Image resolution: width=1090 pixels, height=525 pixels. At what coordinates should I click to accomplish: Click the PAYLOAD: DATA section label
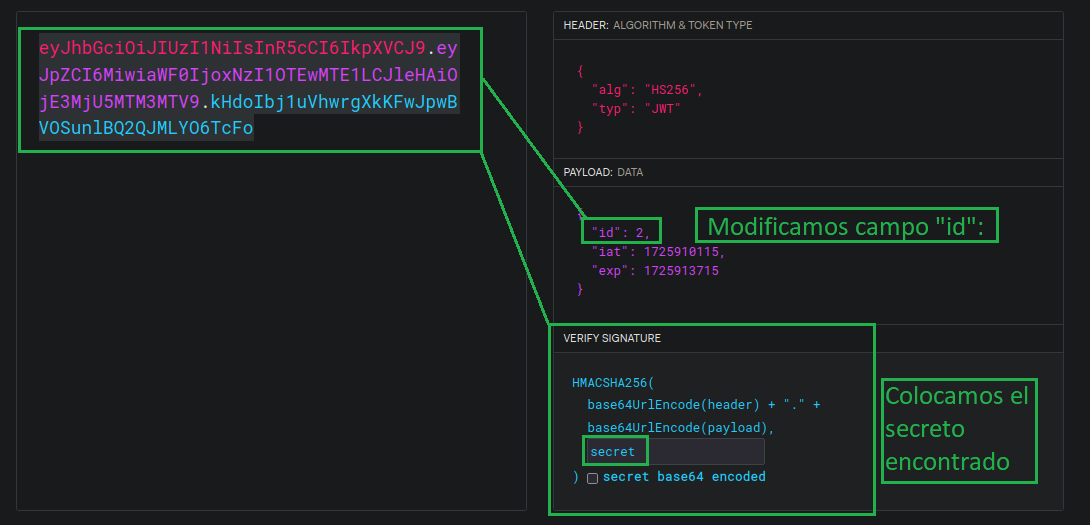(x=603, y=172)
